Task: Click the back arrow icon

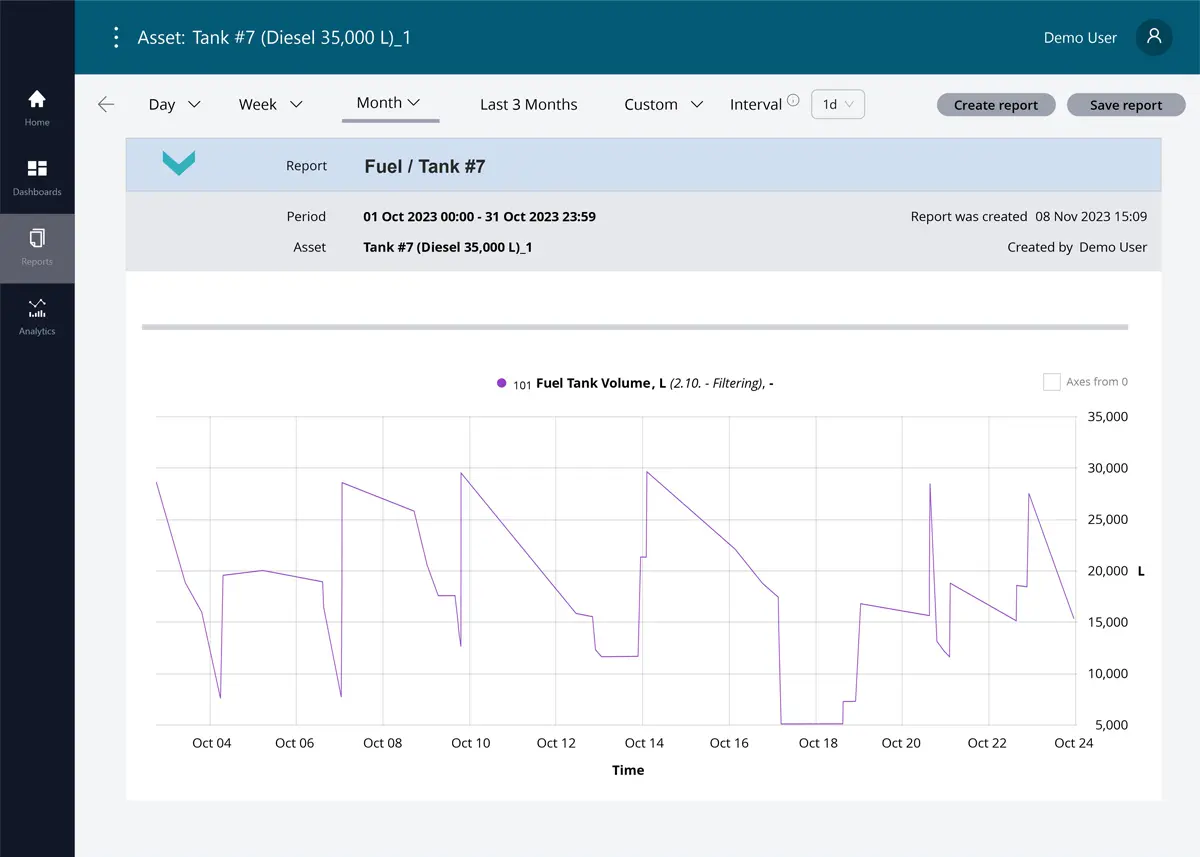Action: [106, 105]
